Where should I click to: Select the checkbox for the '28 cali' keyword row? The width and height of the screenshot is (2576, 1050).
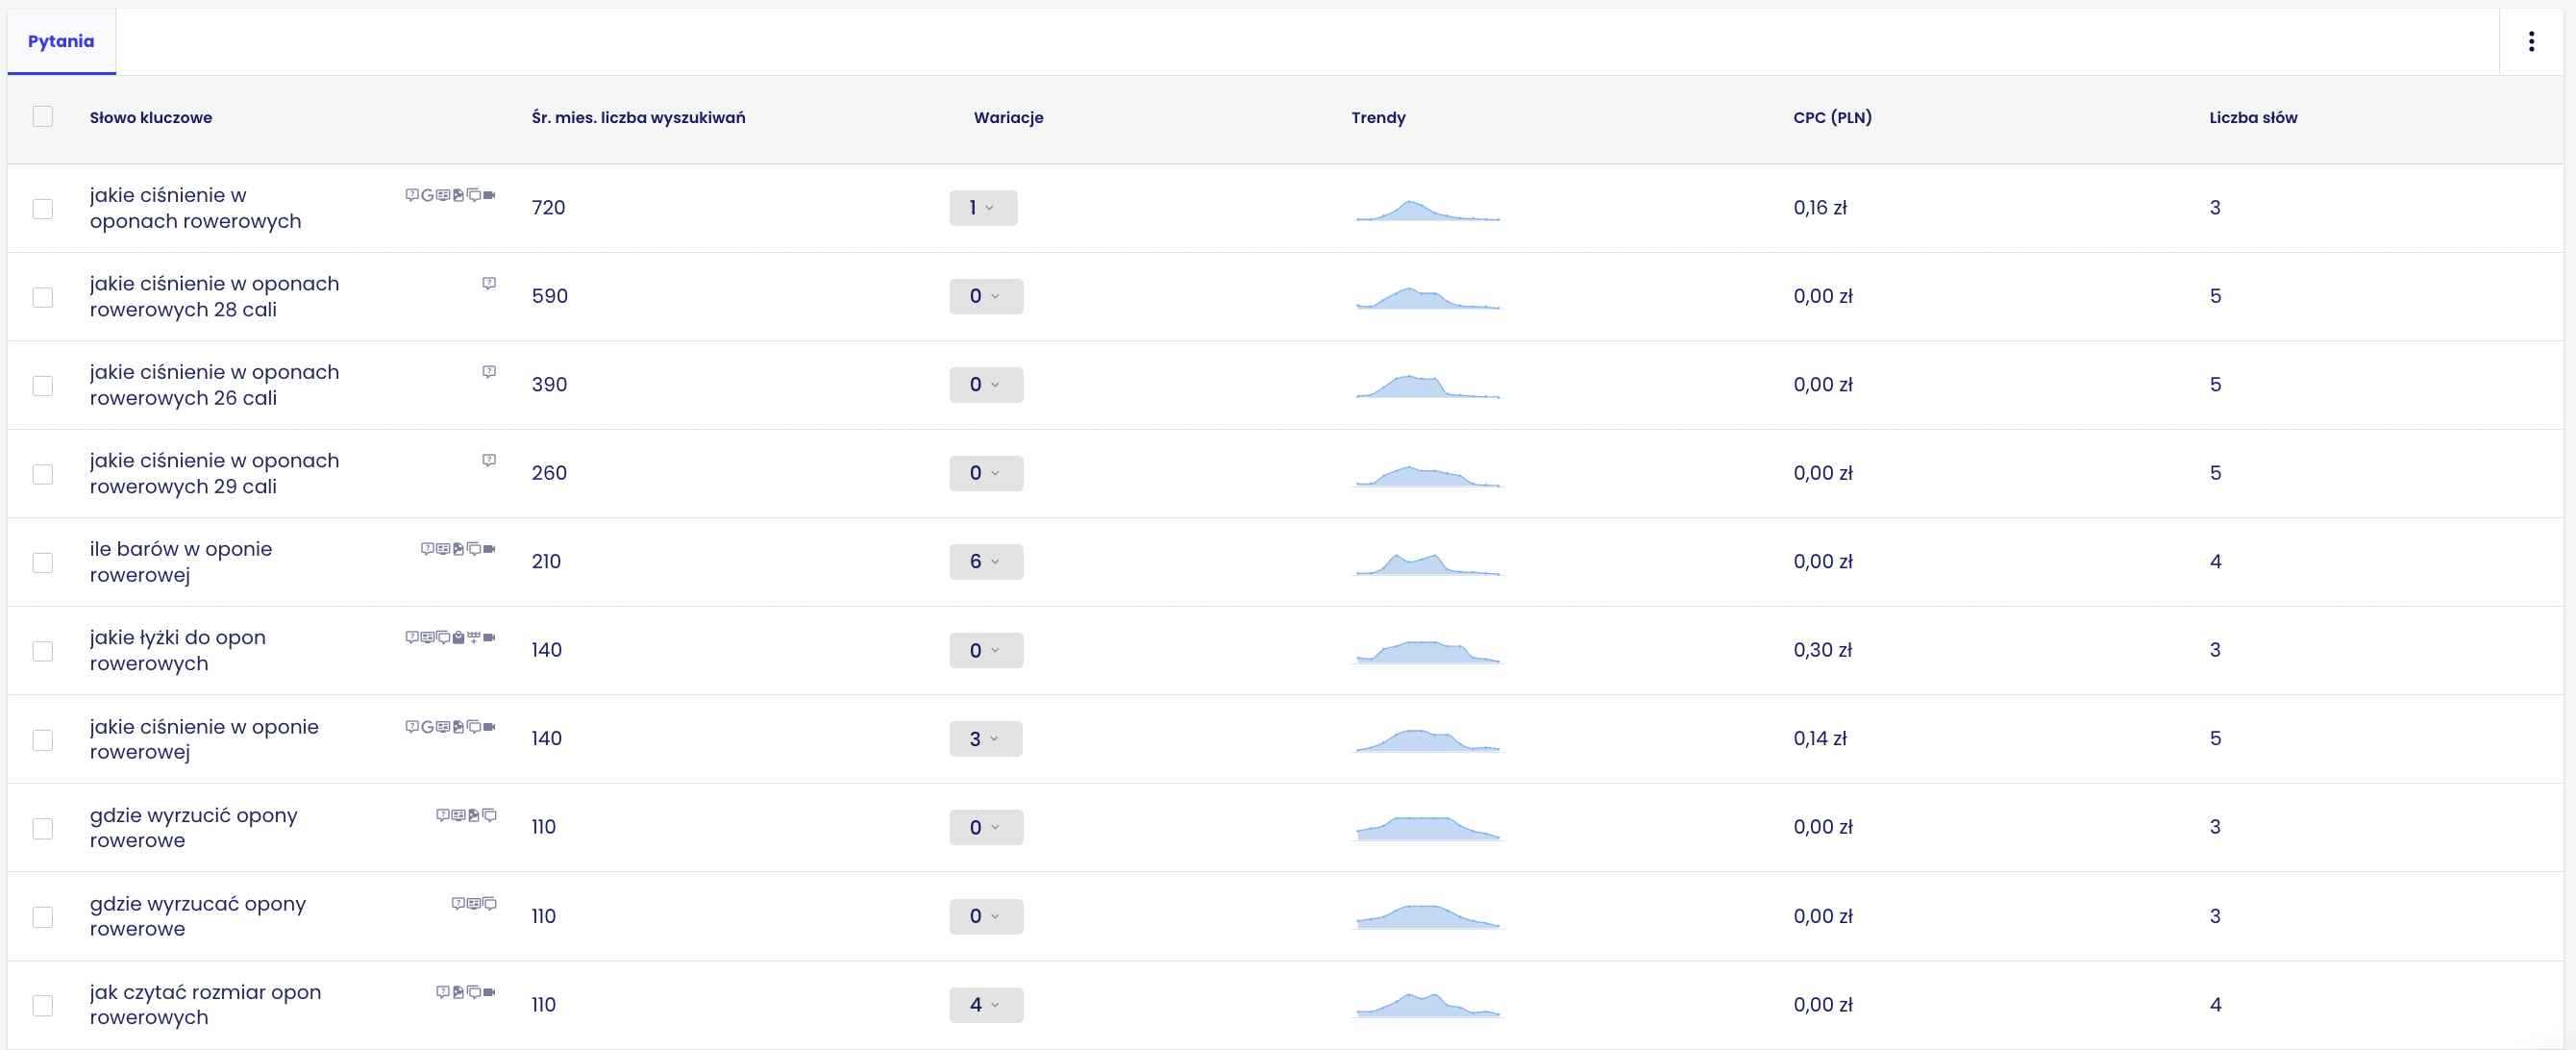42,297
